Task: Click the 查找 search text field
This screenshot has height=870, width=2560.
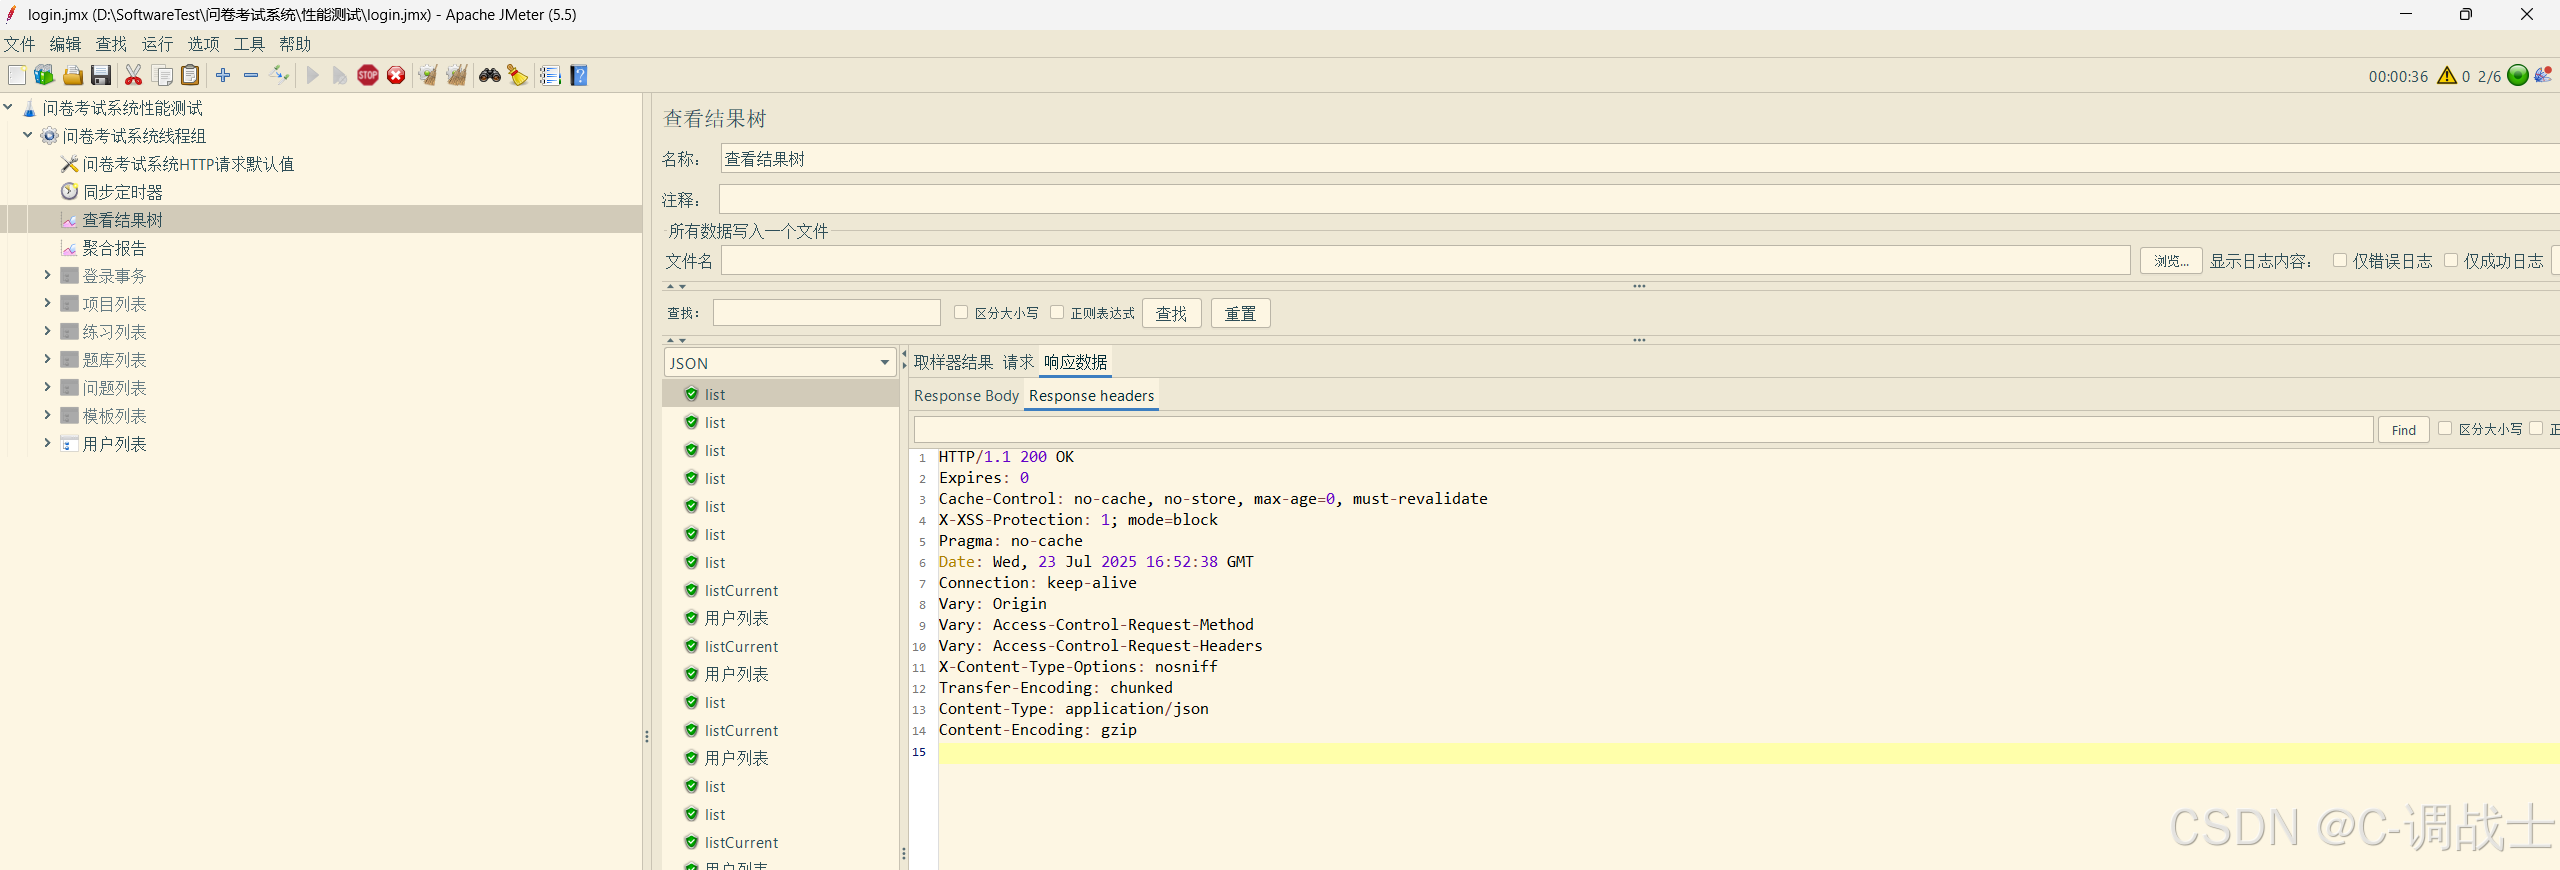Action: [x=827, y=313]
